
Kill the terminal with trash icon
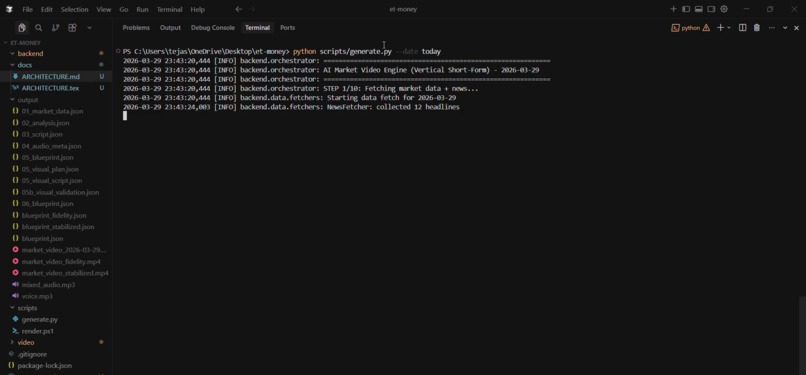(x=757, y=28)
